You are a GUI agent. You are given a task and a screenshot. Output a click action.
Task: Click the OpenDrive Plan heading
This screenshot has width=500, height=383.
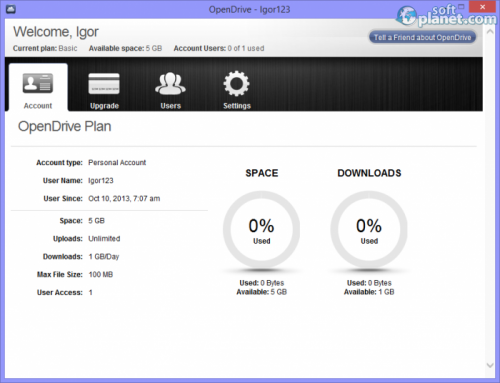click(65, 127)
